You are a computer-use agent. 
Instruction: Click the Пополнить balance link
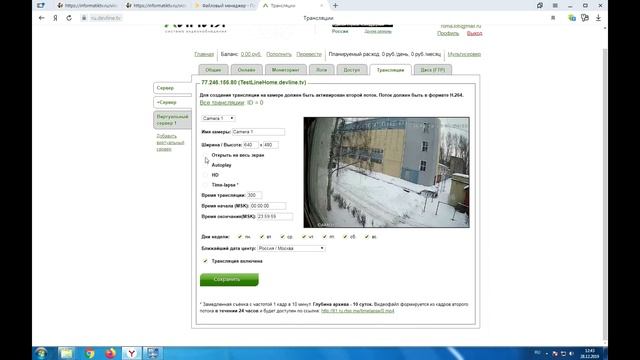(x=279, y=54)
